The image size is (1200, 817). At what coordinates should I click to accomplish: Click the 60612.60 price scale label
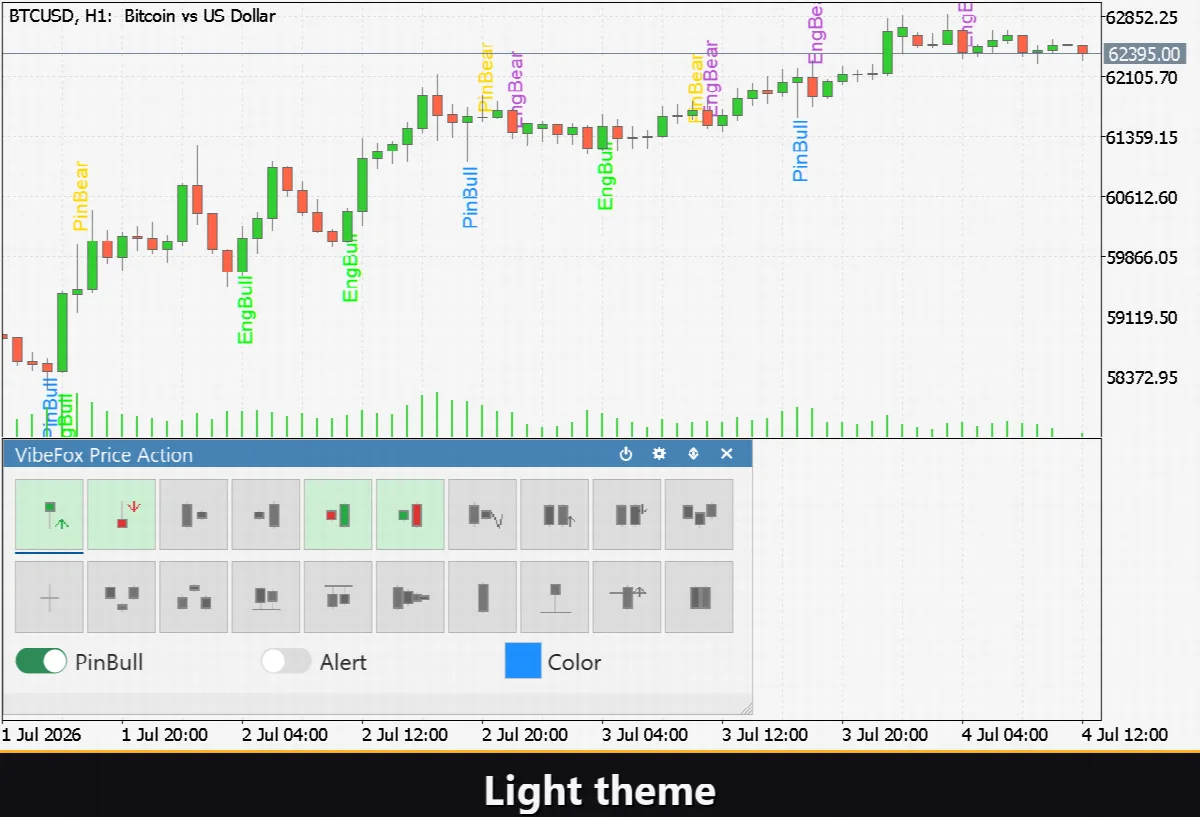(1142, 198)
